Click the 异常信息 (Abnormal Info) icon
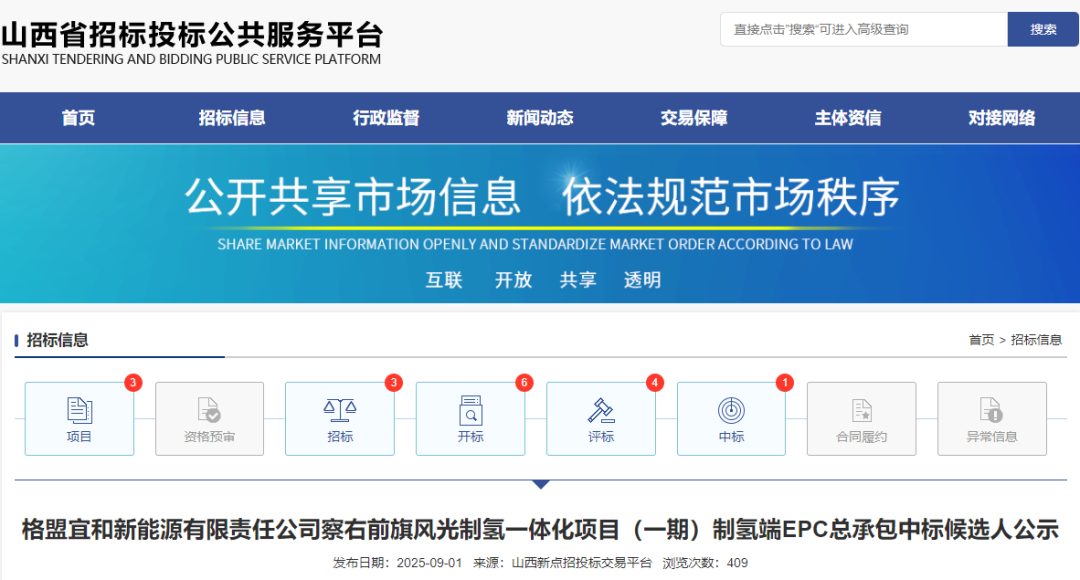The width and height of the screenshot is (1080, 580). (x=991, y=418)
